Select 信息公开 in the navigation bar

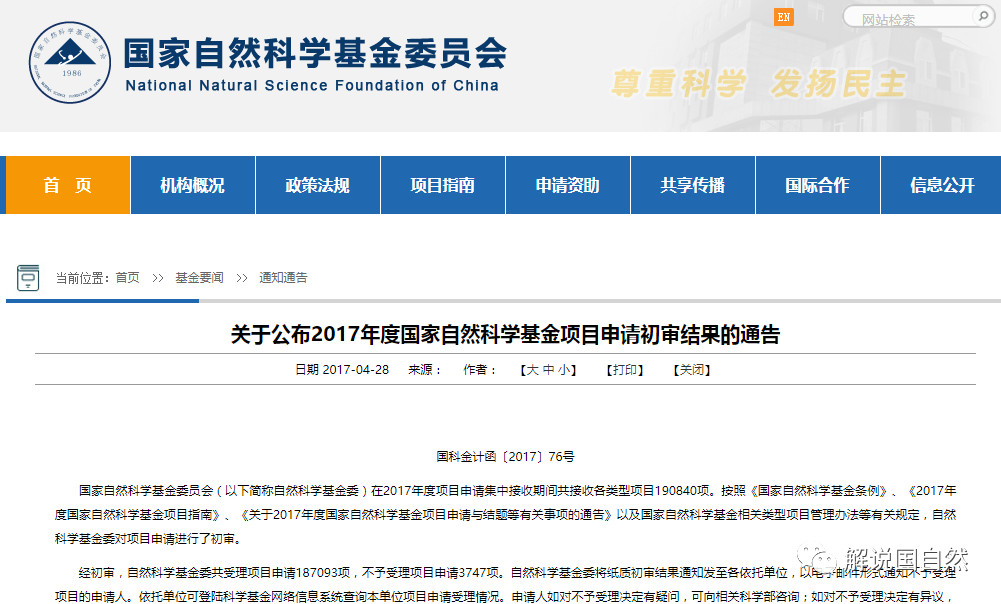942,185
